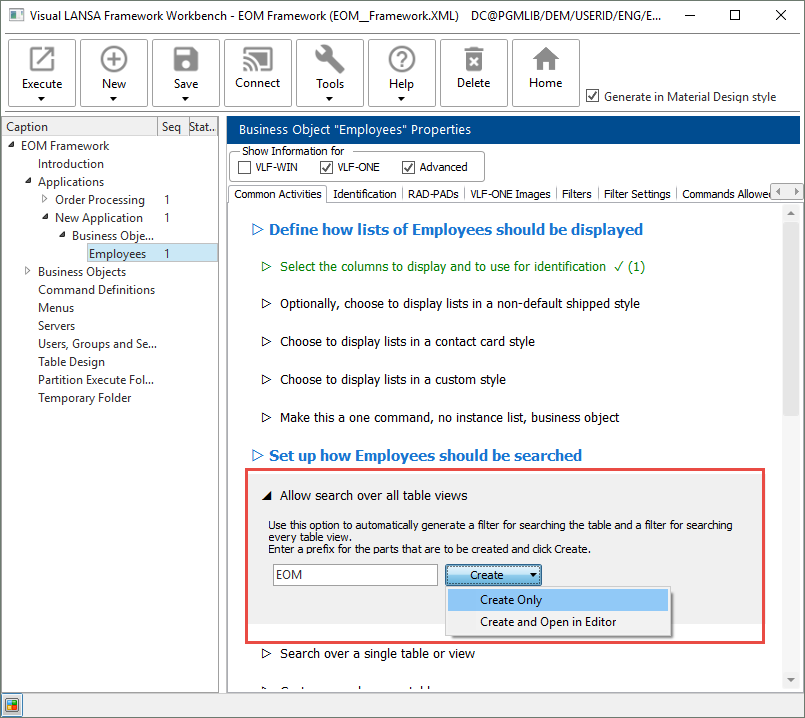Open the Help question mark icon
This screenshot has width=805, height=718.
pos(401,59)
